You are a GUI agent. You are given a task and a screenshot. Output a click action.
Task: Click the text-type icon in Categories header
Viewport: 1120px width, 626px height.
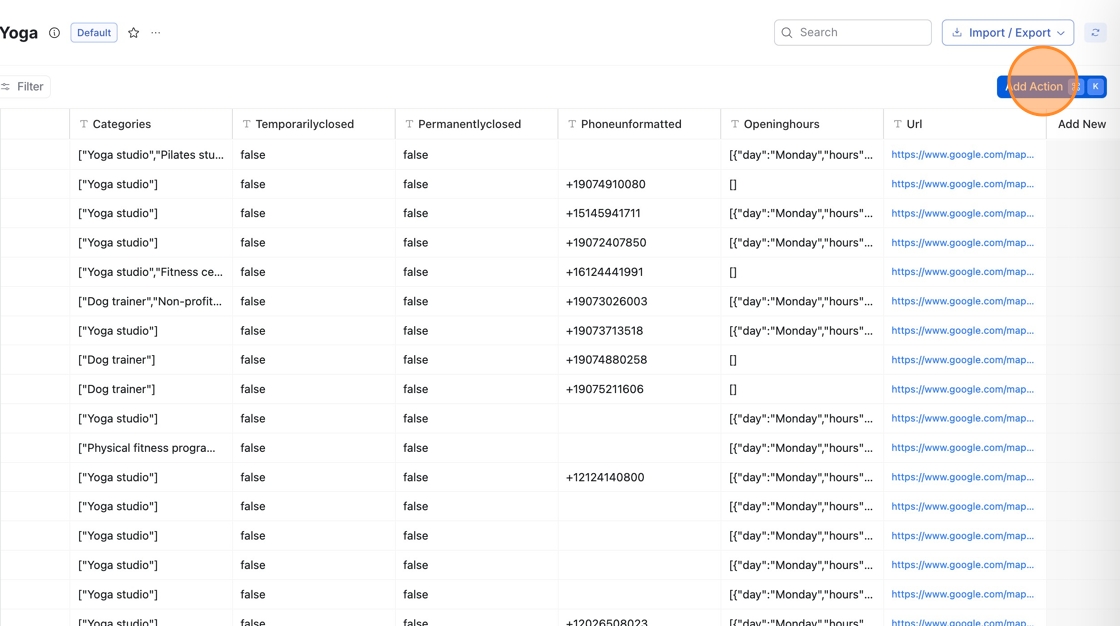click(x=84, y=124)
